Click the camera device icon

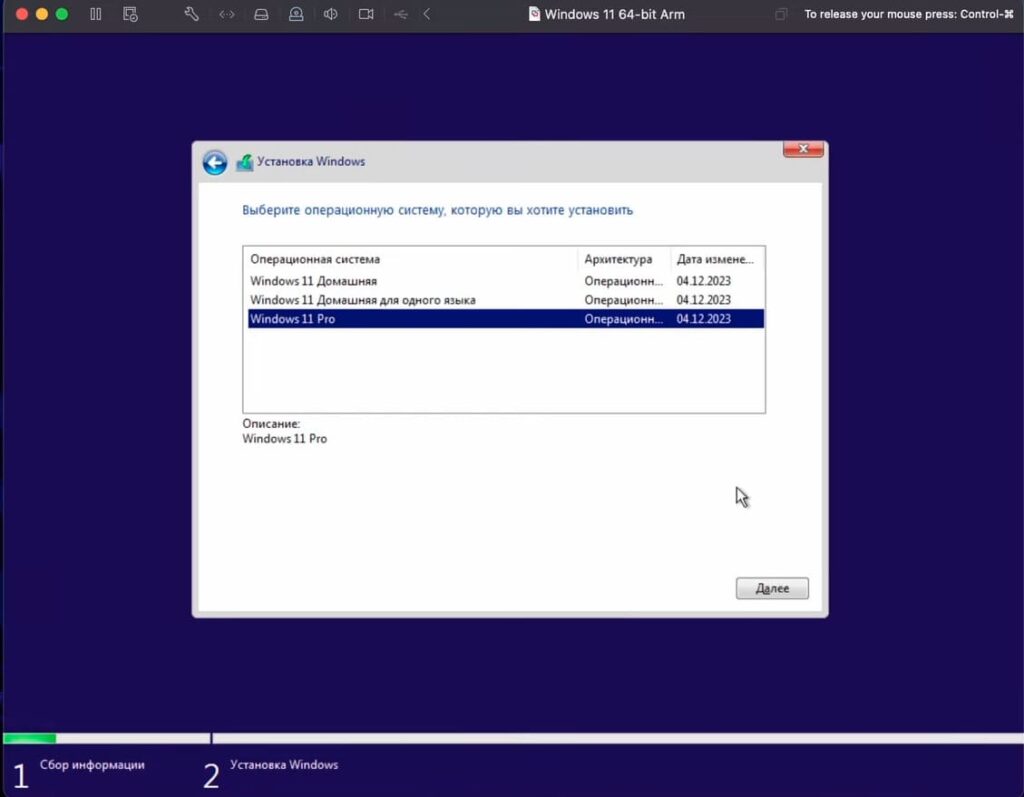click(366, 14)
